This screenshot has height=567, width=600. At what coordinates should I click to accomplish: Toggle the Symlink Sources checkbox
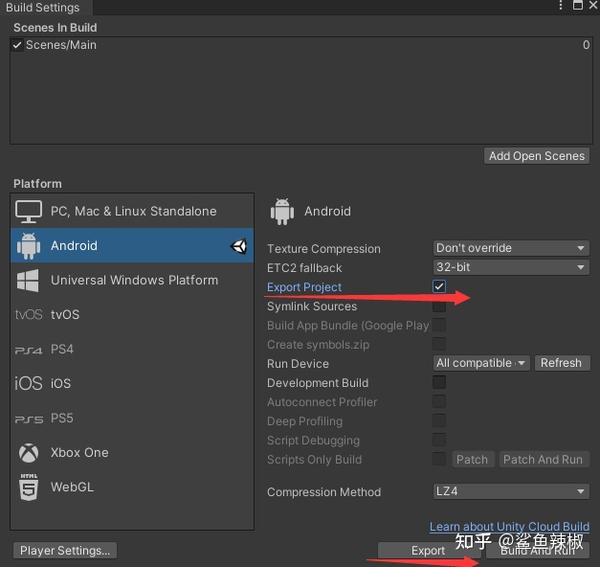(x=439, y=306)
